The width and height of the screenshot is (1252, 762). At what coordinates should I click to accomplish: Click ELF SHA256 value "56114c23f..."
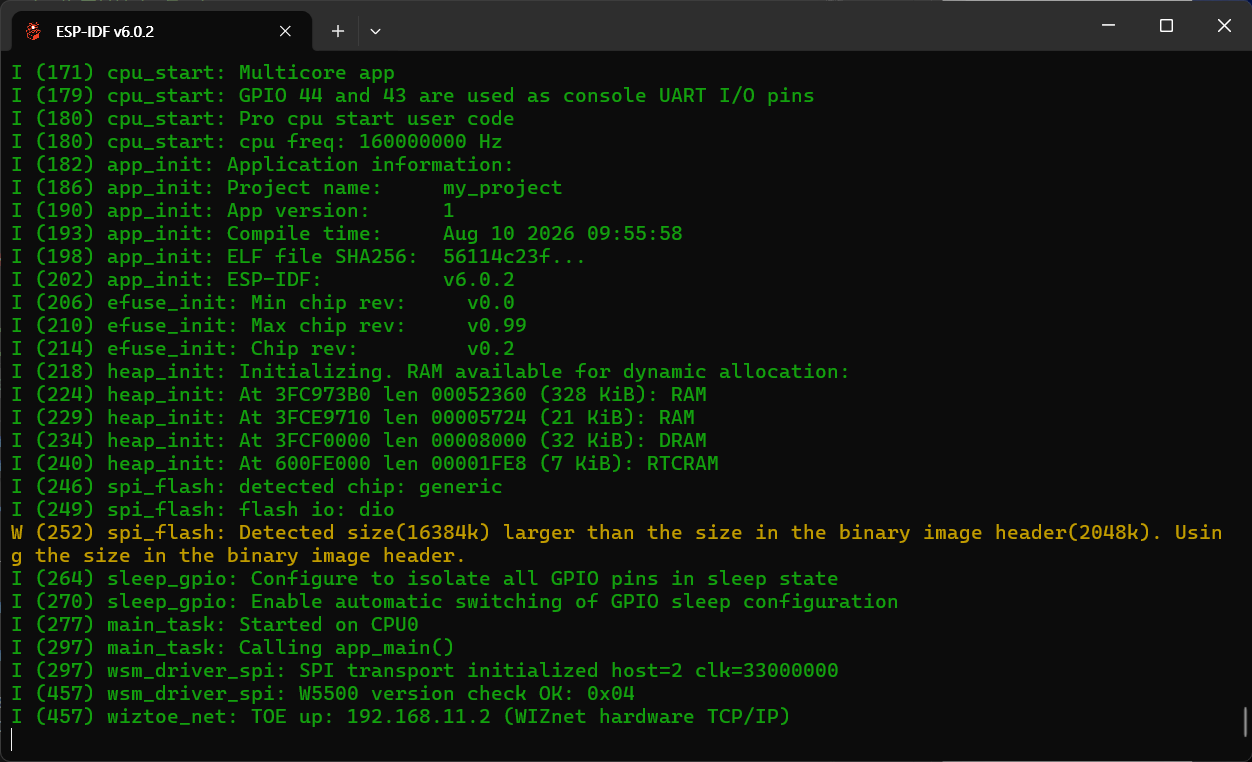pos(514,257)
